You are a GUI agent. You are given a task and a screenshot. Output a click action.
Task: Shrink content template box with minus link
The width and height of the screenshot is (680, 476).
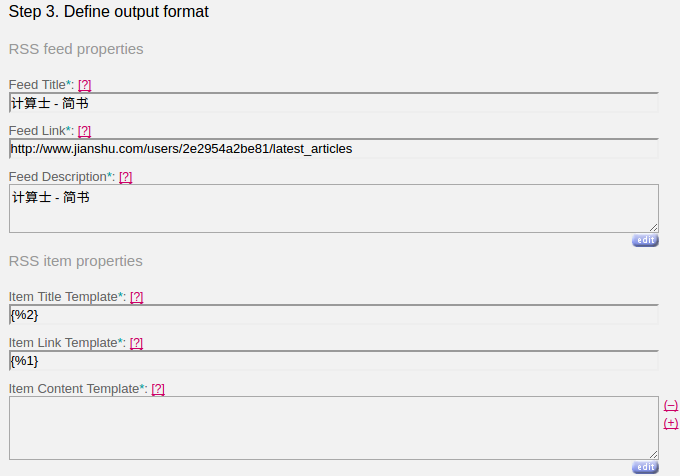point(670,405)
